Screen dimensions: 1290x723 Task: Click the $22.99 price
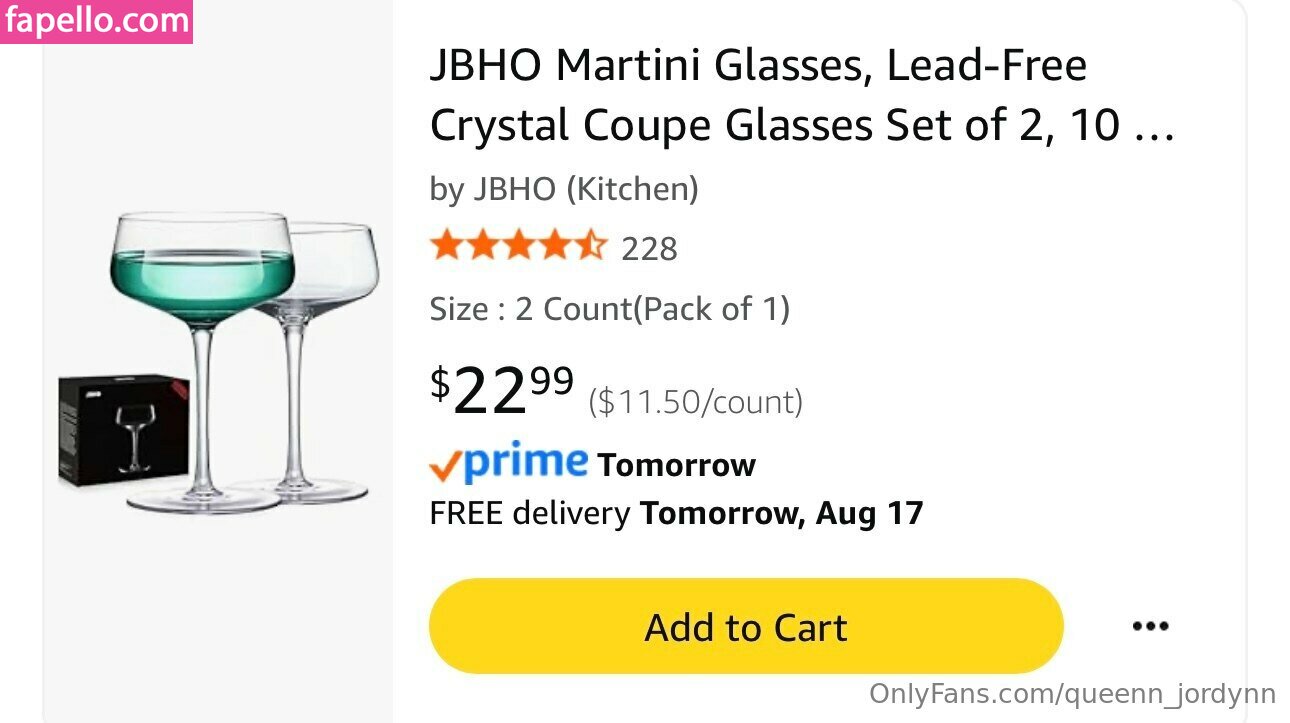click(x=502, y=390)
